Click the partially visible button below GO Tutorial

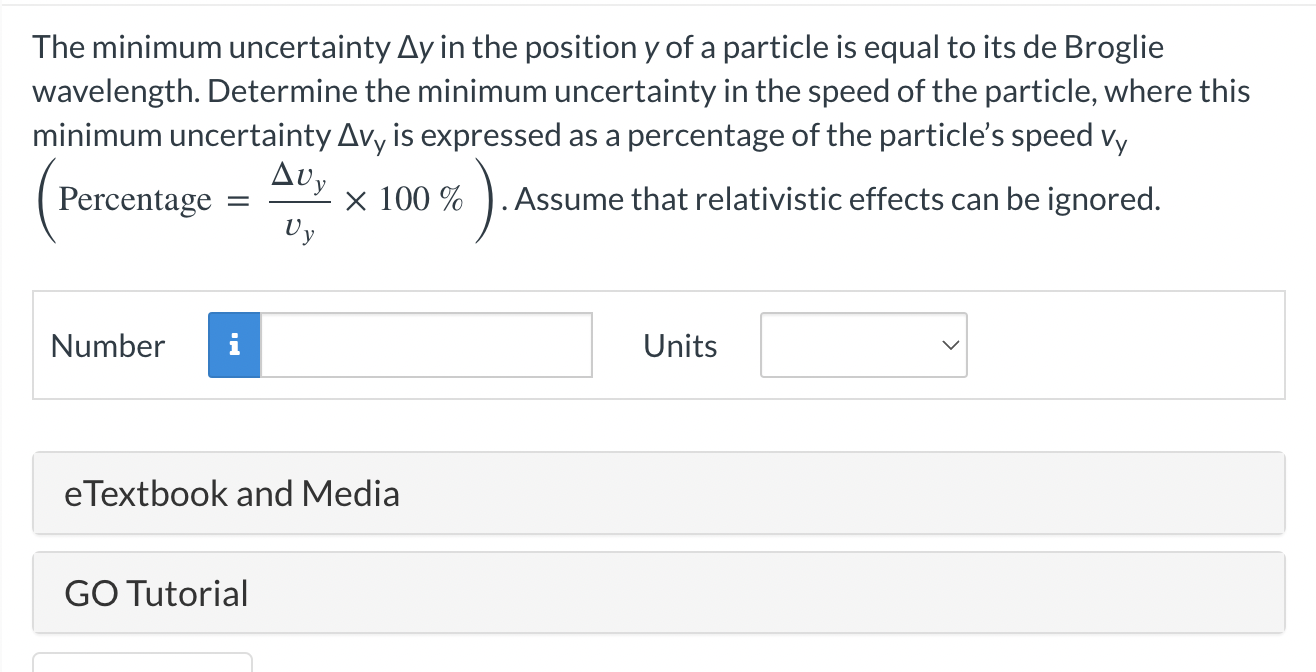pyautogui.click(x=143, y=665)
